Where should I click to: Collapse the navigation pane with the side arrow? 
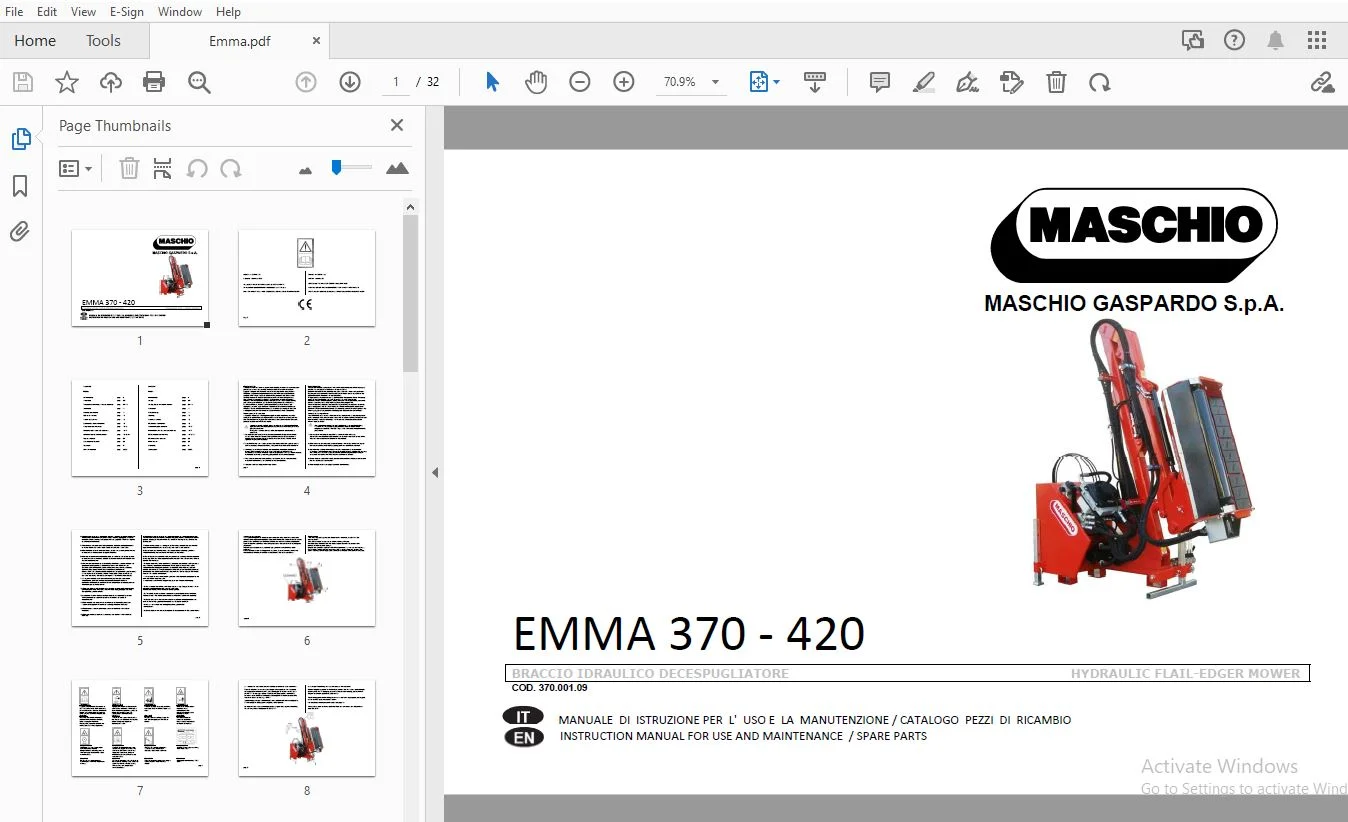(435, 472)
